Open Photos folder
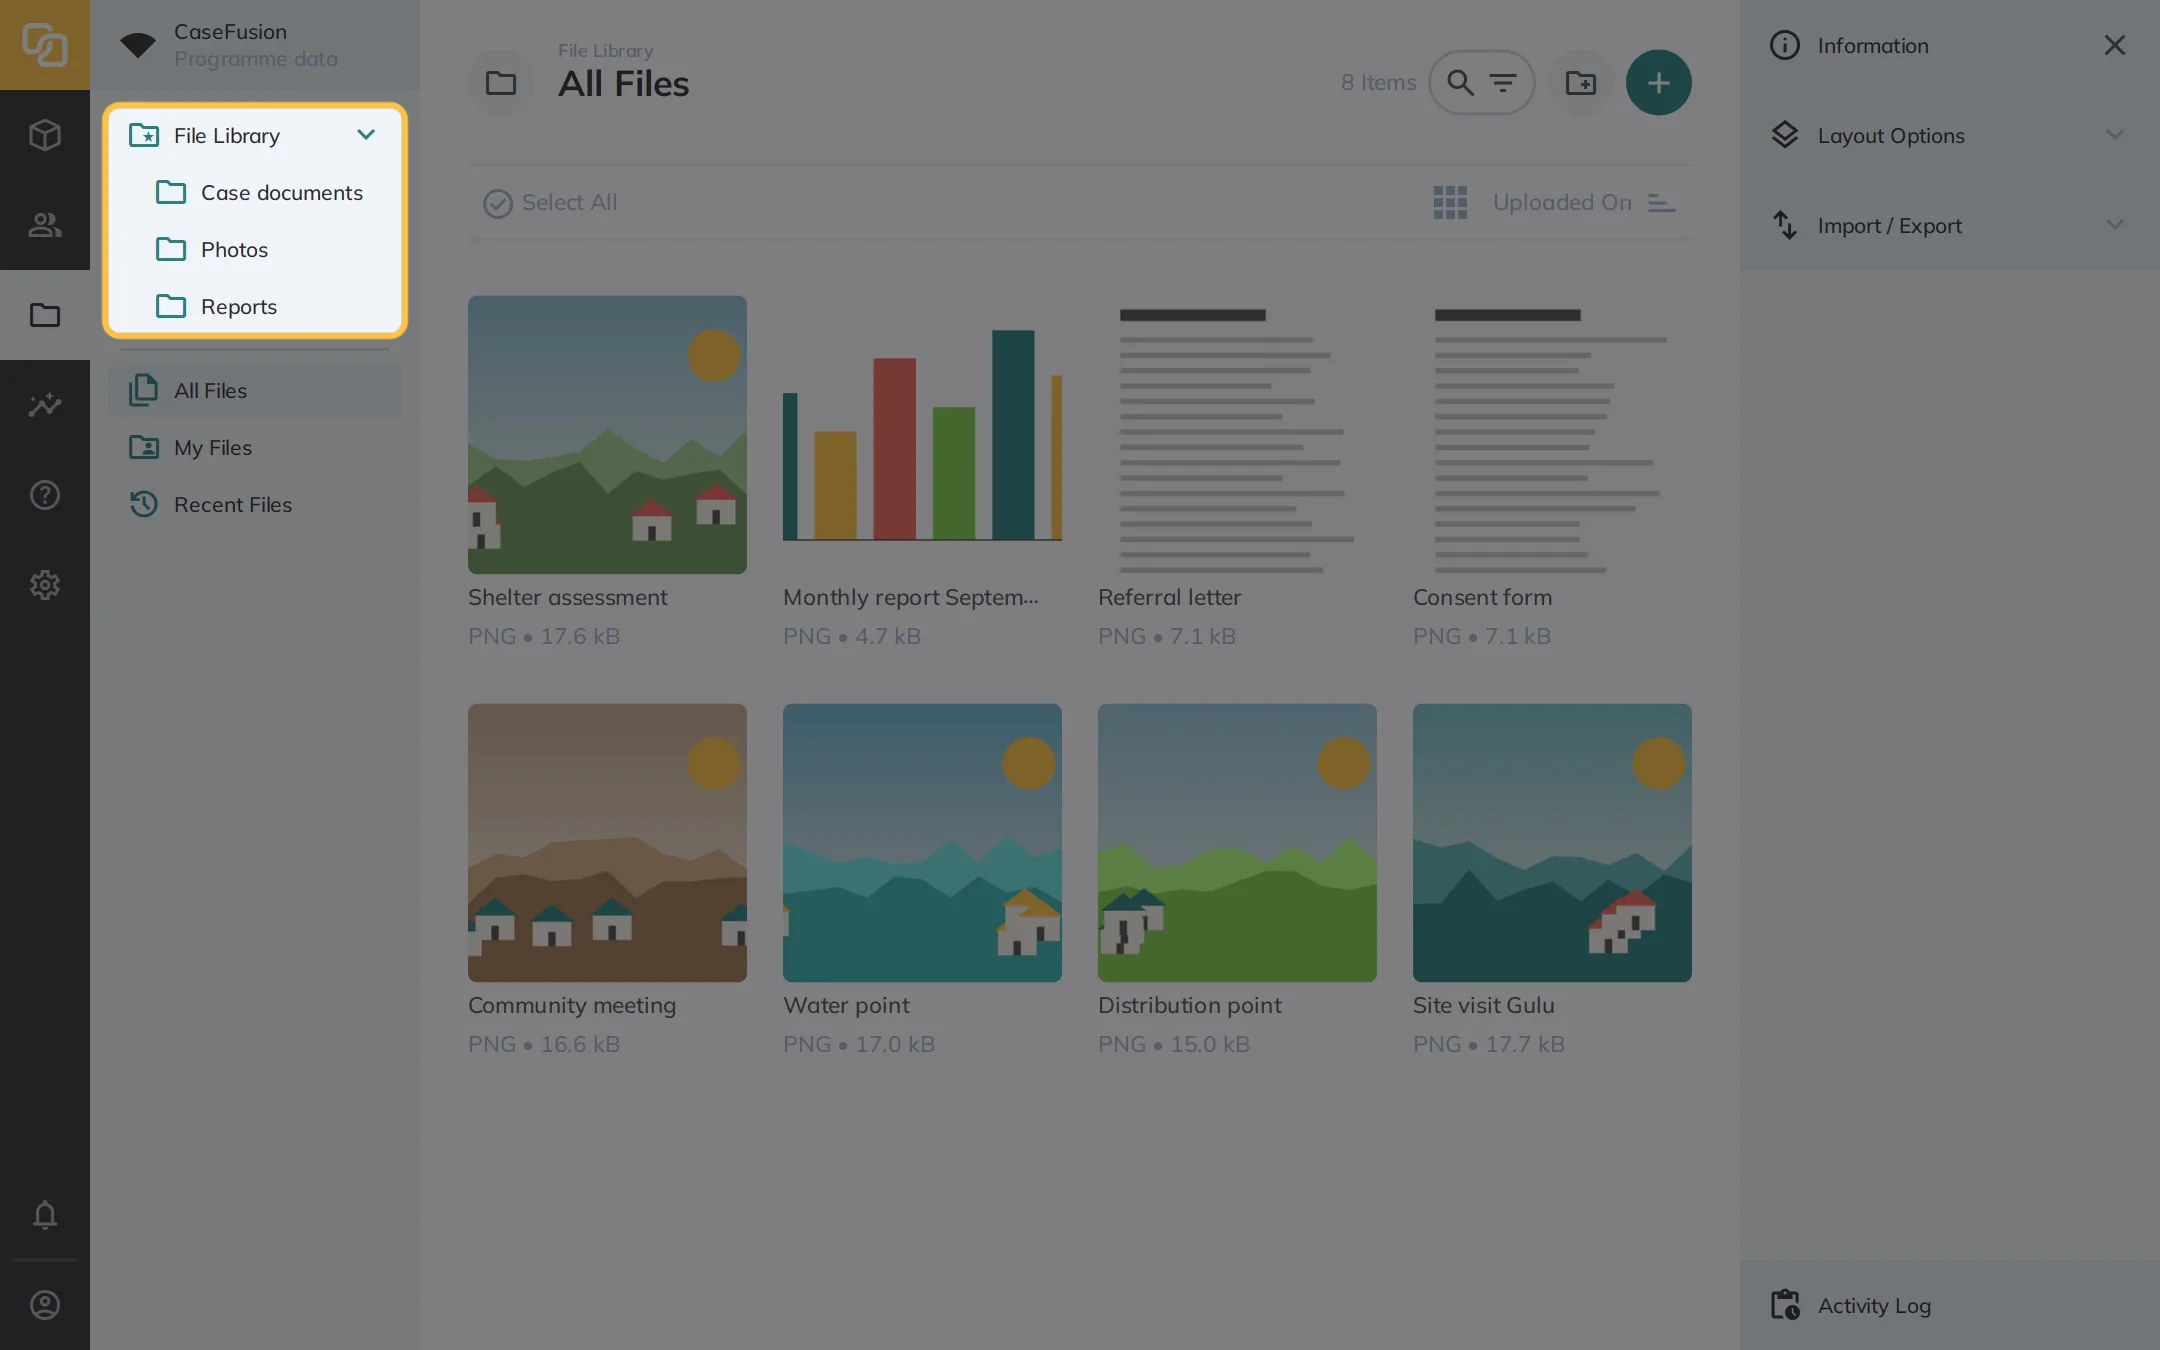 tap(255, 249)
